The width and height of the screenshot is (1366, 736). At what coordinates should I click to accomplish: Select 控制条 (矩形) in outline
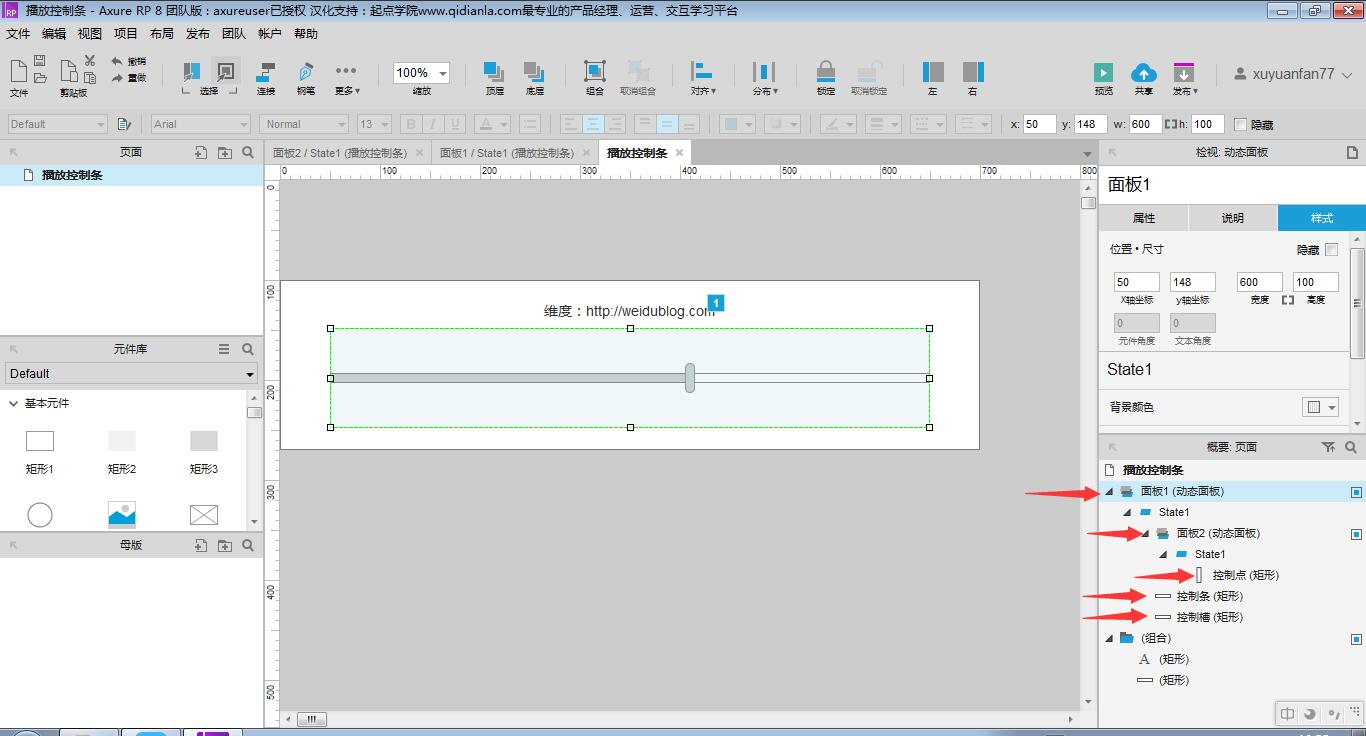(x=1209, y=596)
